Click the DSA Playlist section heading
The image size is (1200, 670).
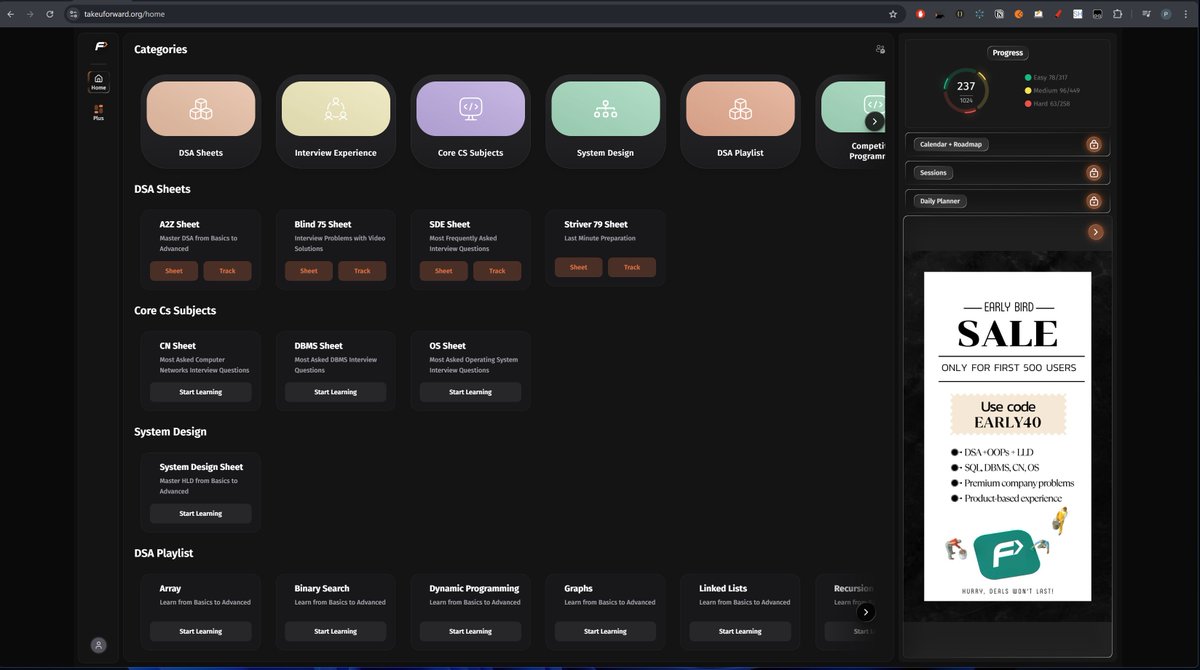click(164, 553)
